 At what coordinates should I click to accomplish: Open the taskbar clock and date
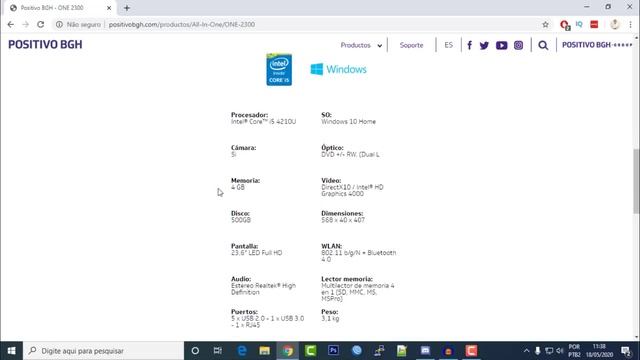point(599,351)
